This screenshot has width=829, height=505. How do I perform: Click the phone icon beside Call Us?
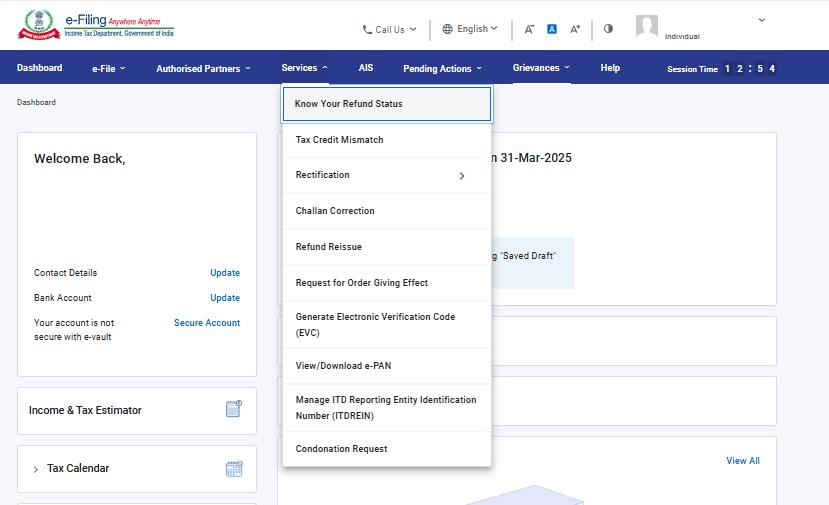coord(367,30)
